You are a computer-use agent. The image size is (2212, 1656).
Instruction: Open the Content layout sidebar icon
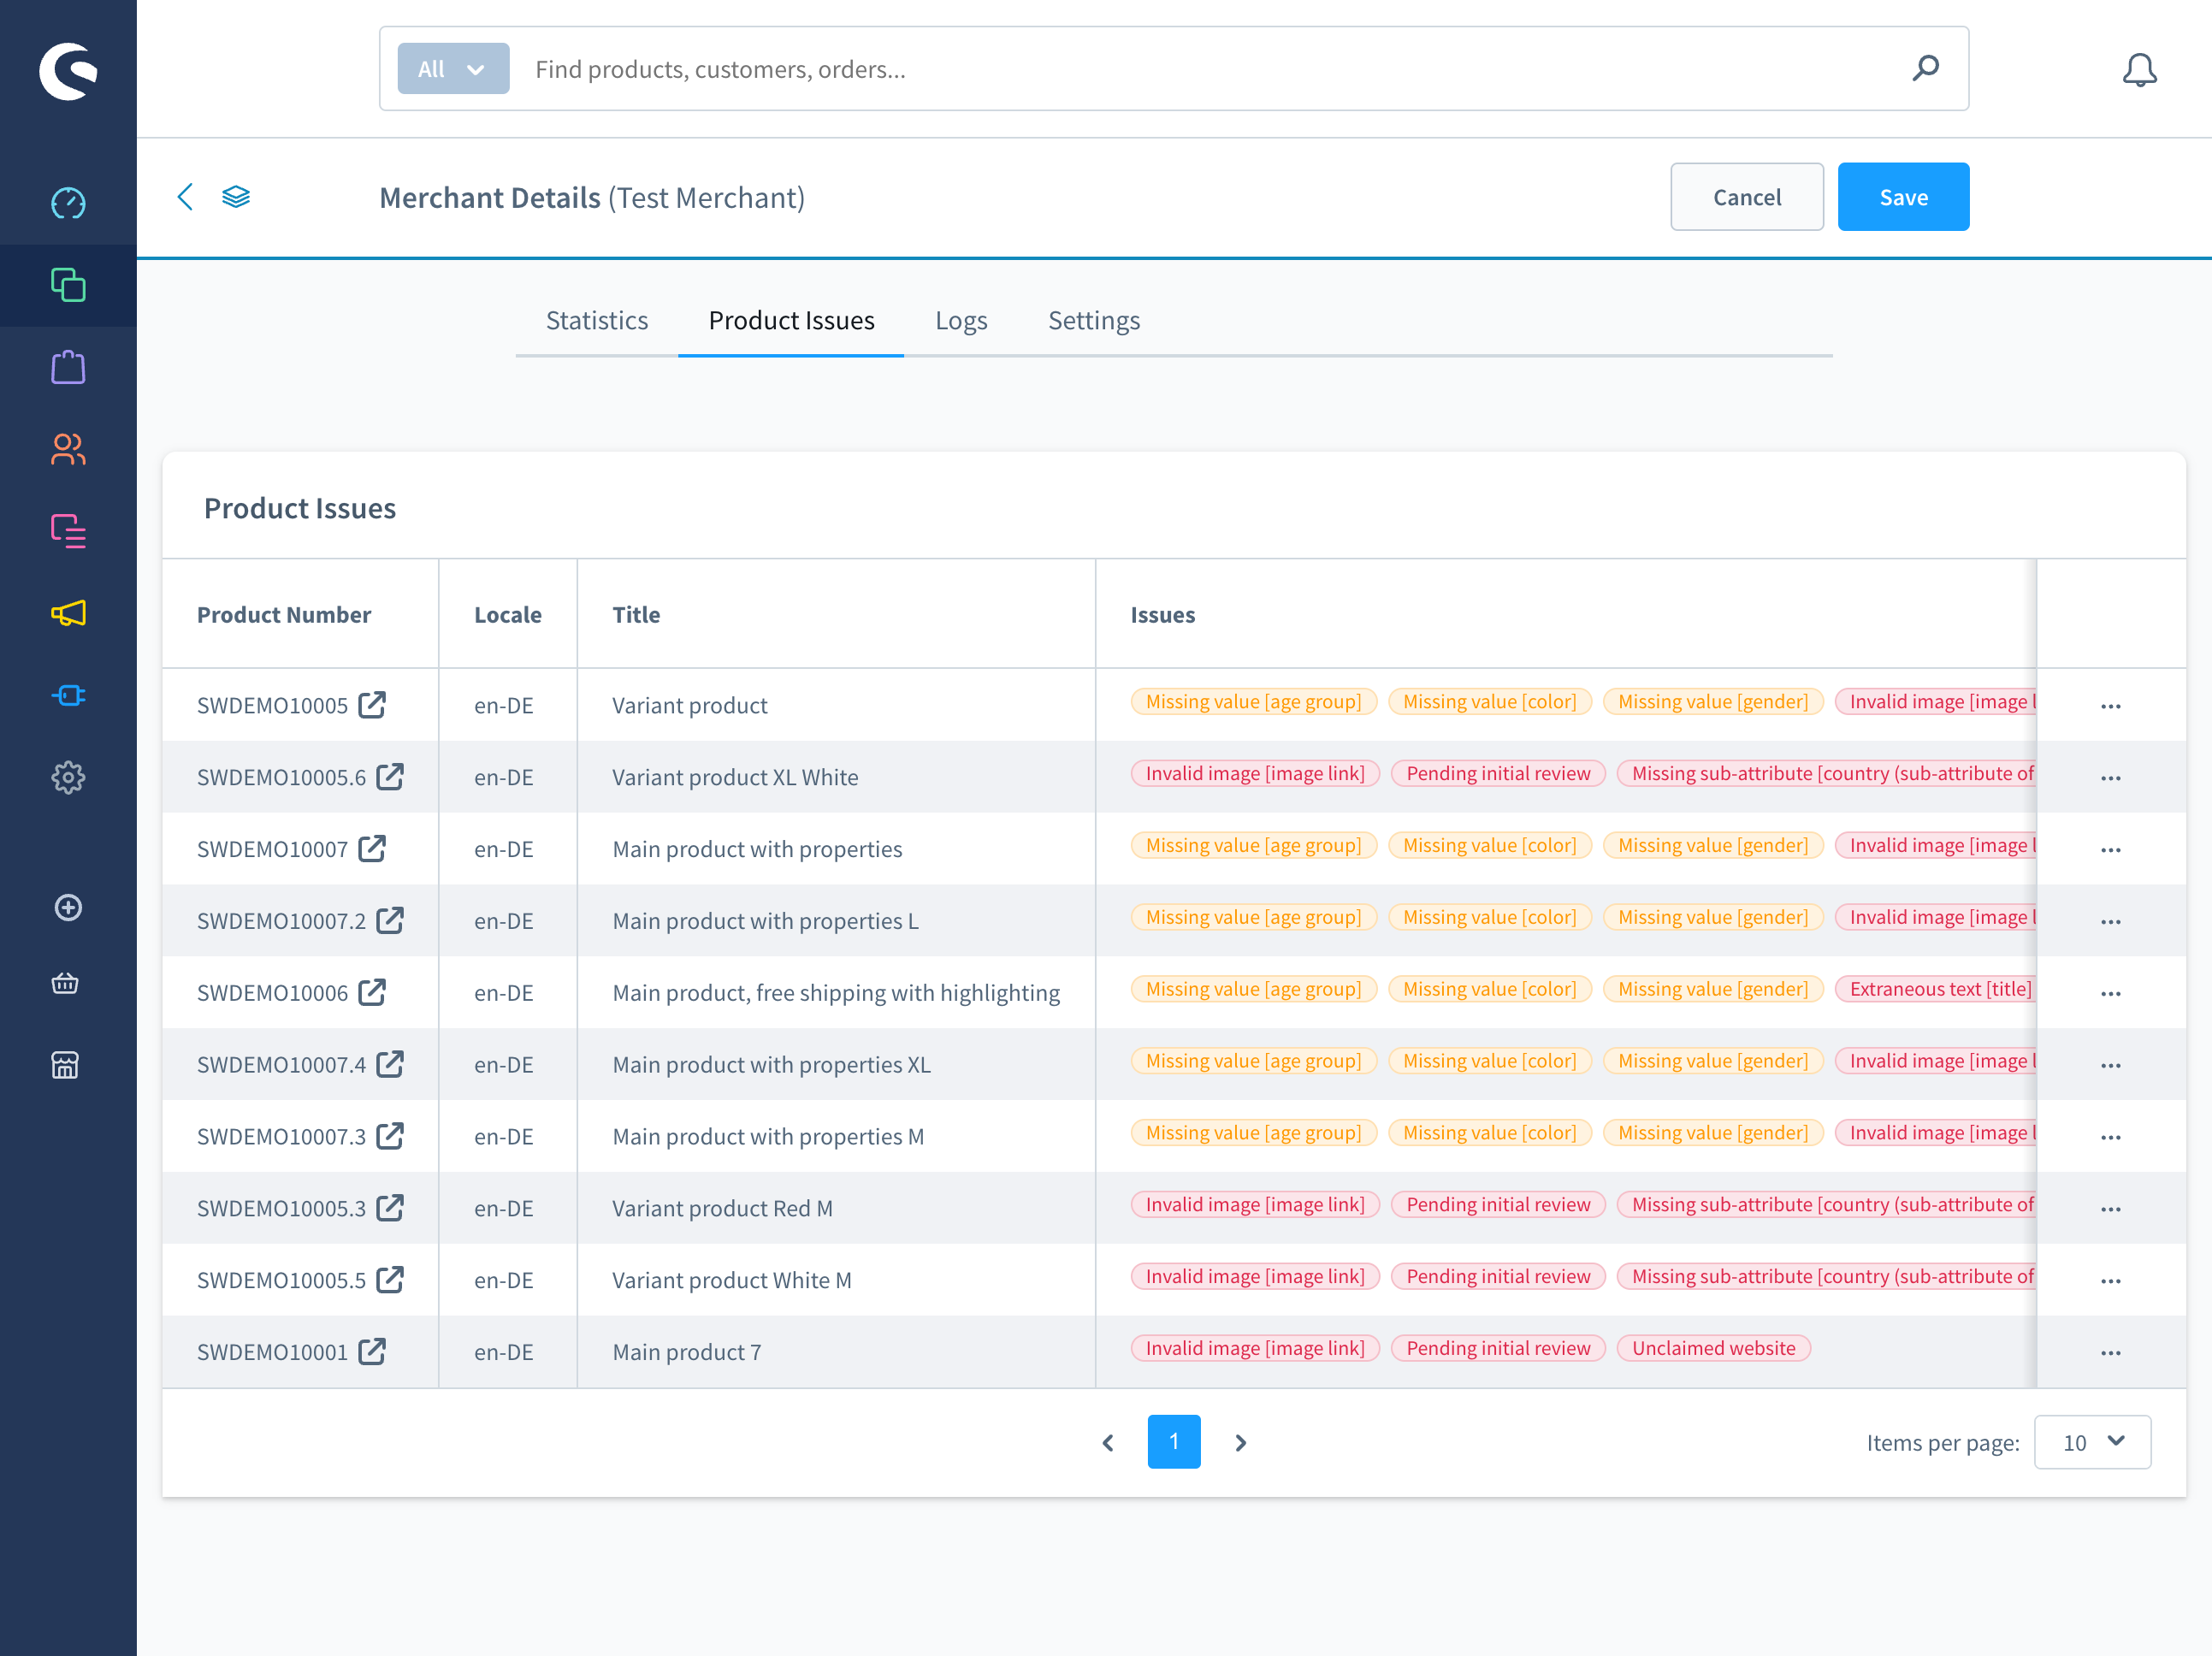[x=68, y=531]
